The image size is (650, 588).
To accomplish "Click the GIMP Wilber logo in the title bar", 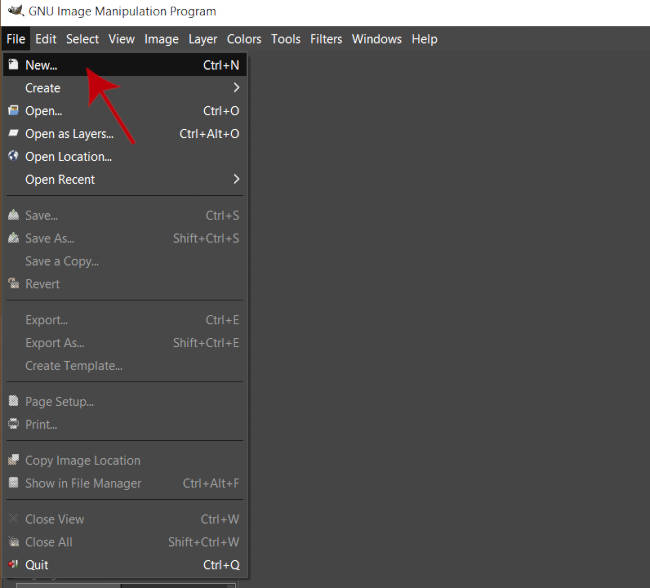I will click(x=16, y=10).
